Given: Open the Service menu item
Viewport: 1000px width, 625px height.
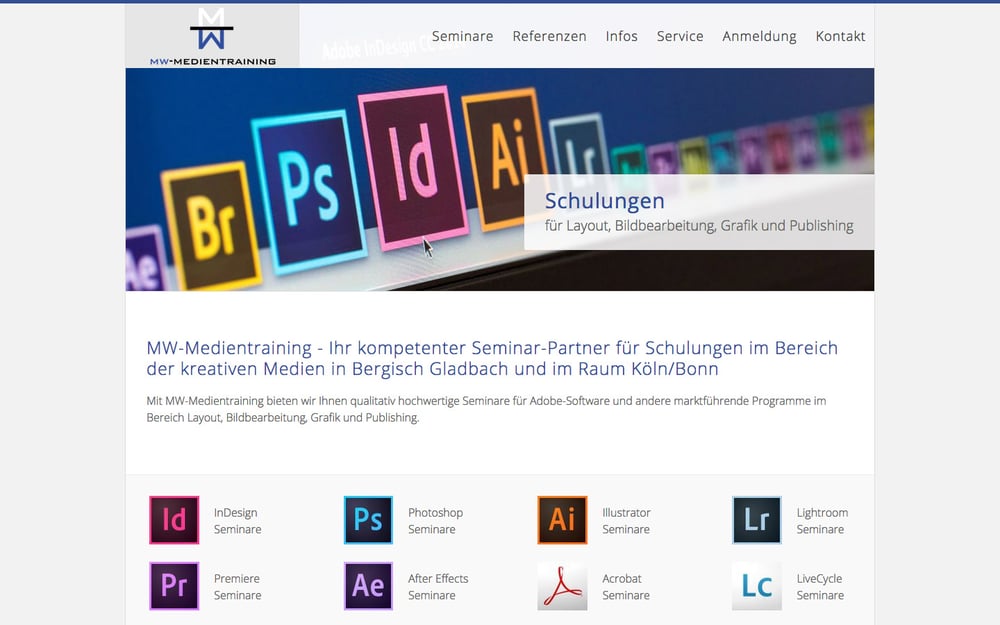Looking at the screenshot, I should pyautogui.click(x=680, y=36).
